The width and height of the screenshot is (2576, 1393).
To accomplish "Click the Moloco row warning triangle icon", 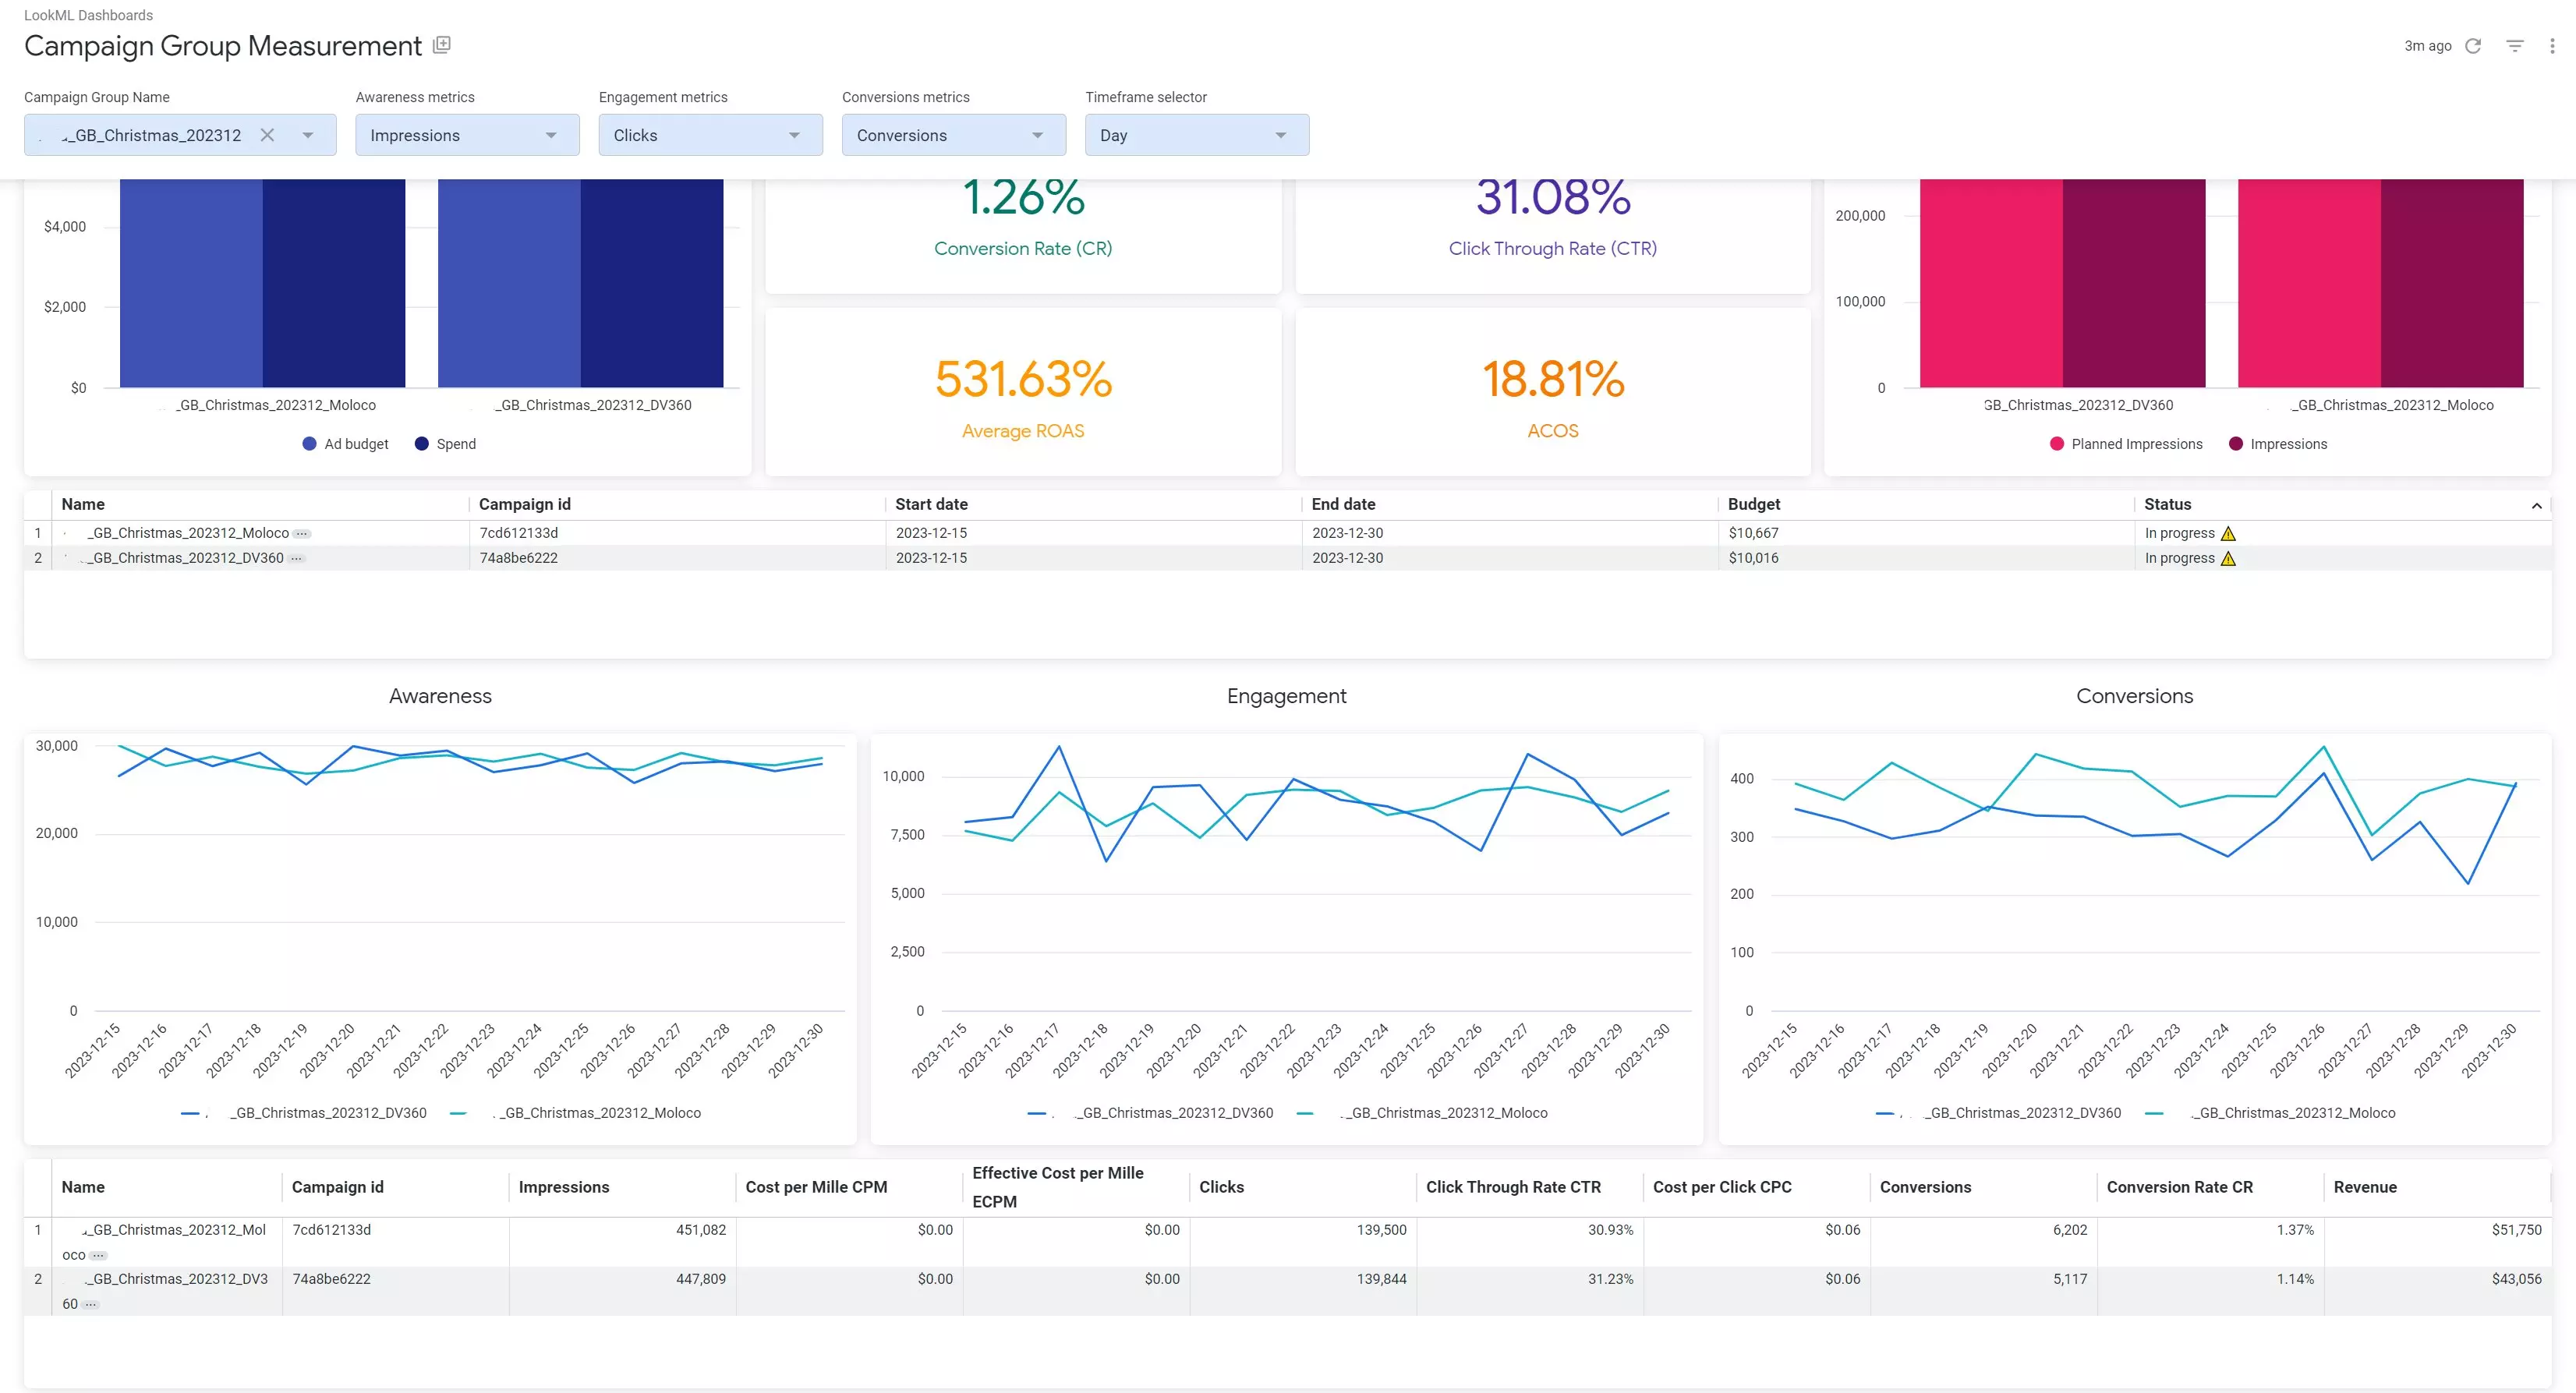I will tap(2228, 534).
